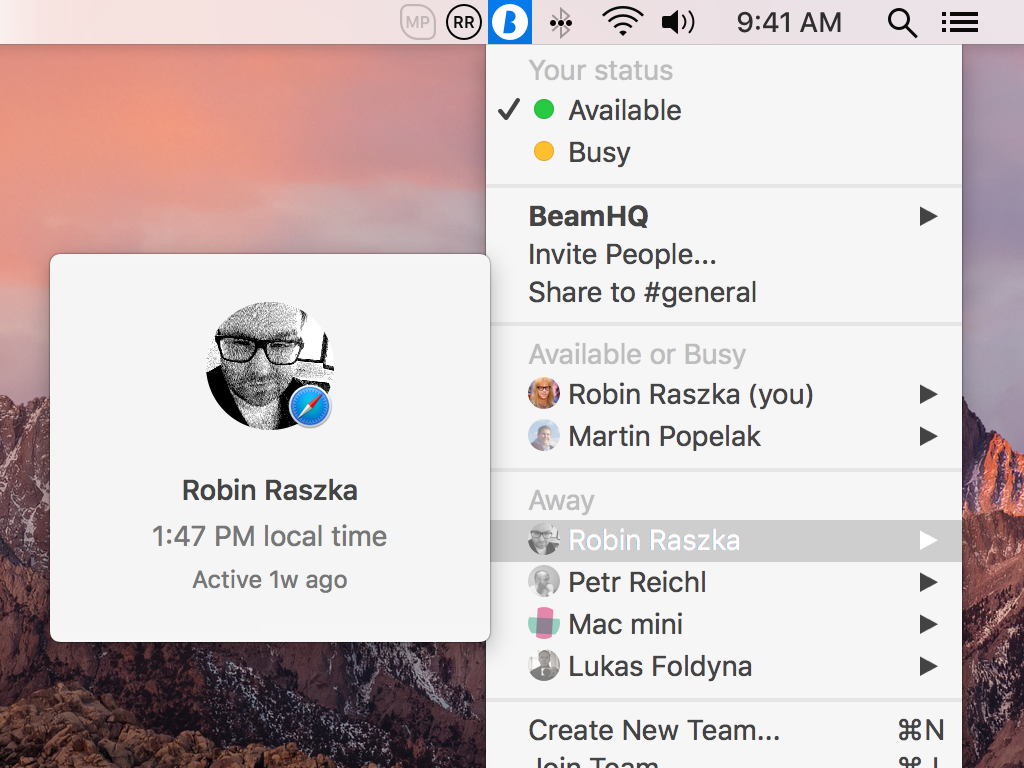
Task: Click Petr Reichl's avatar
Action: click(543, 582)
